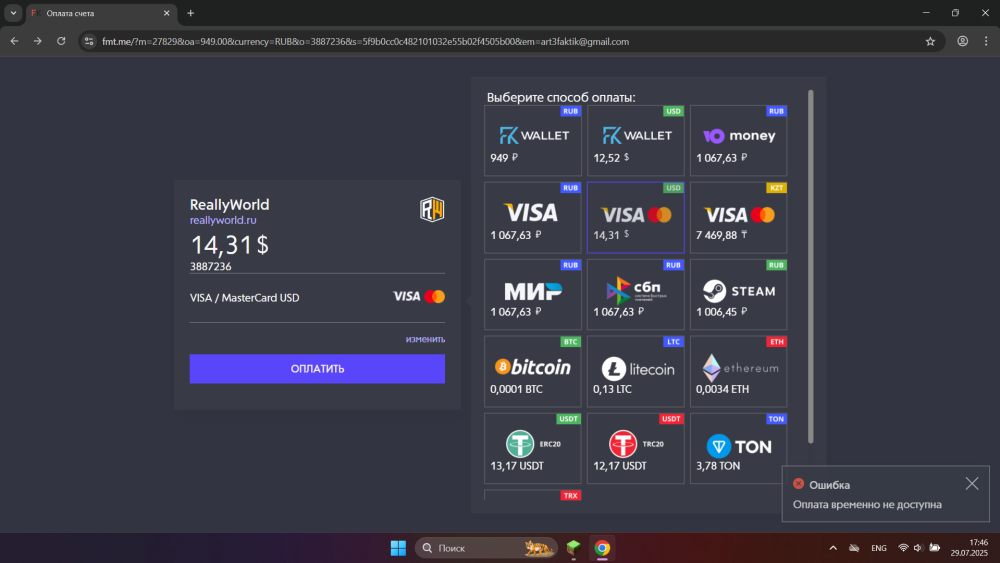Select USDT TRC20, 12,17 USDT
1000x563 pixels.
635,448
